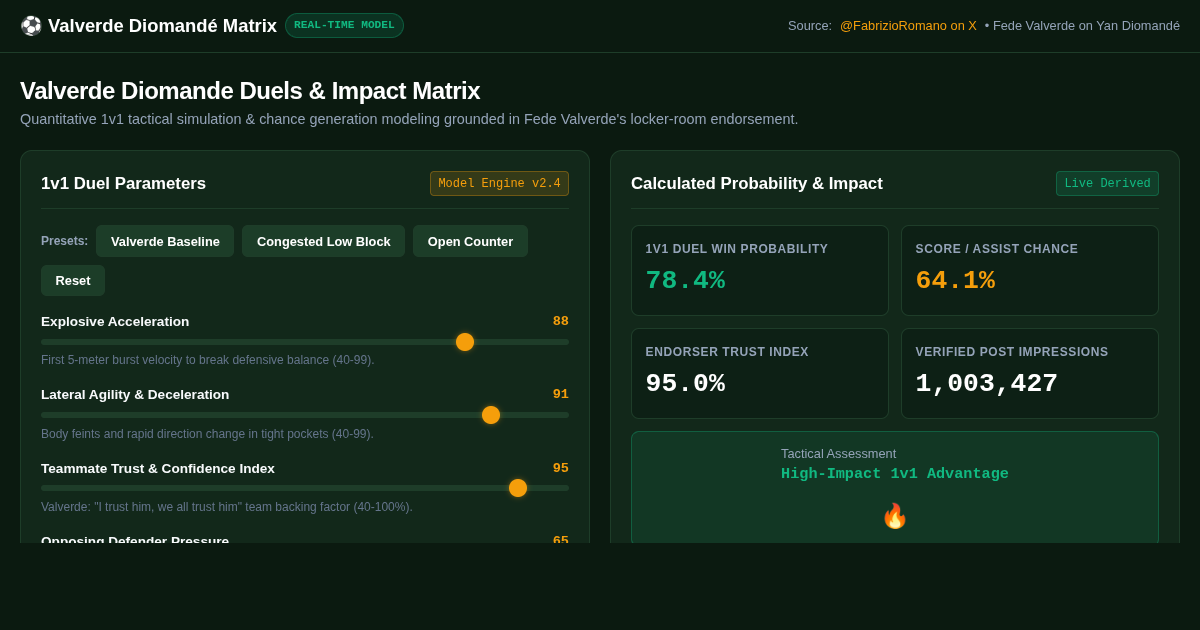Click the soccer ball logo icon

(x=31, y=26)
